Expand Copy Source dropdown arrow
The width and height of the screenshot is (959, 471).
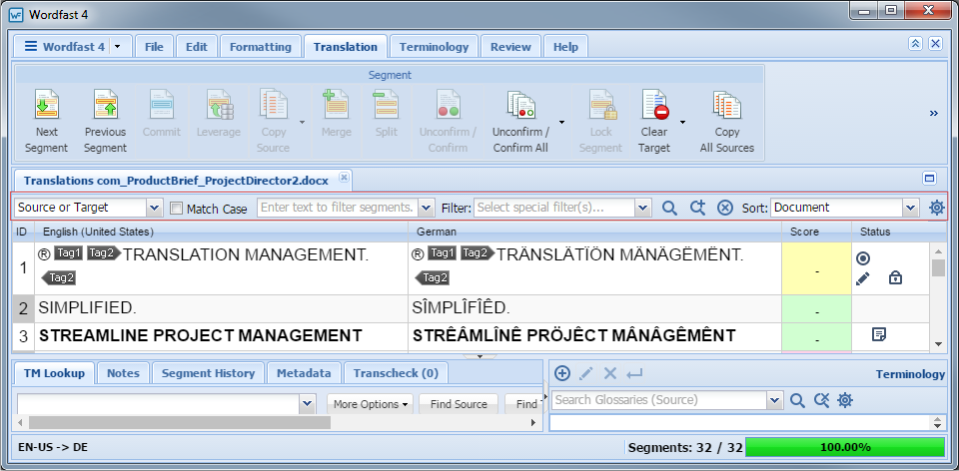302,122
